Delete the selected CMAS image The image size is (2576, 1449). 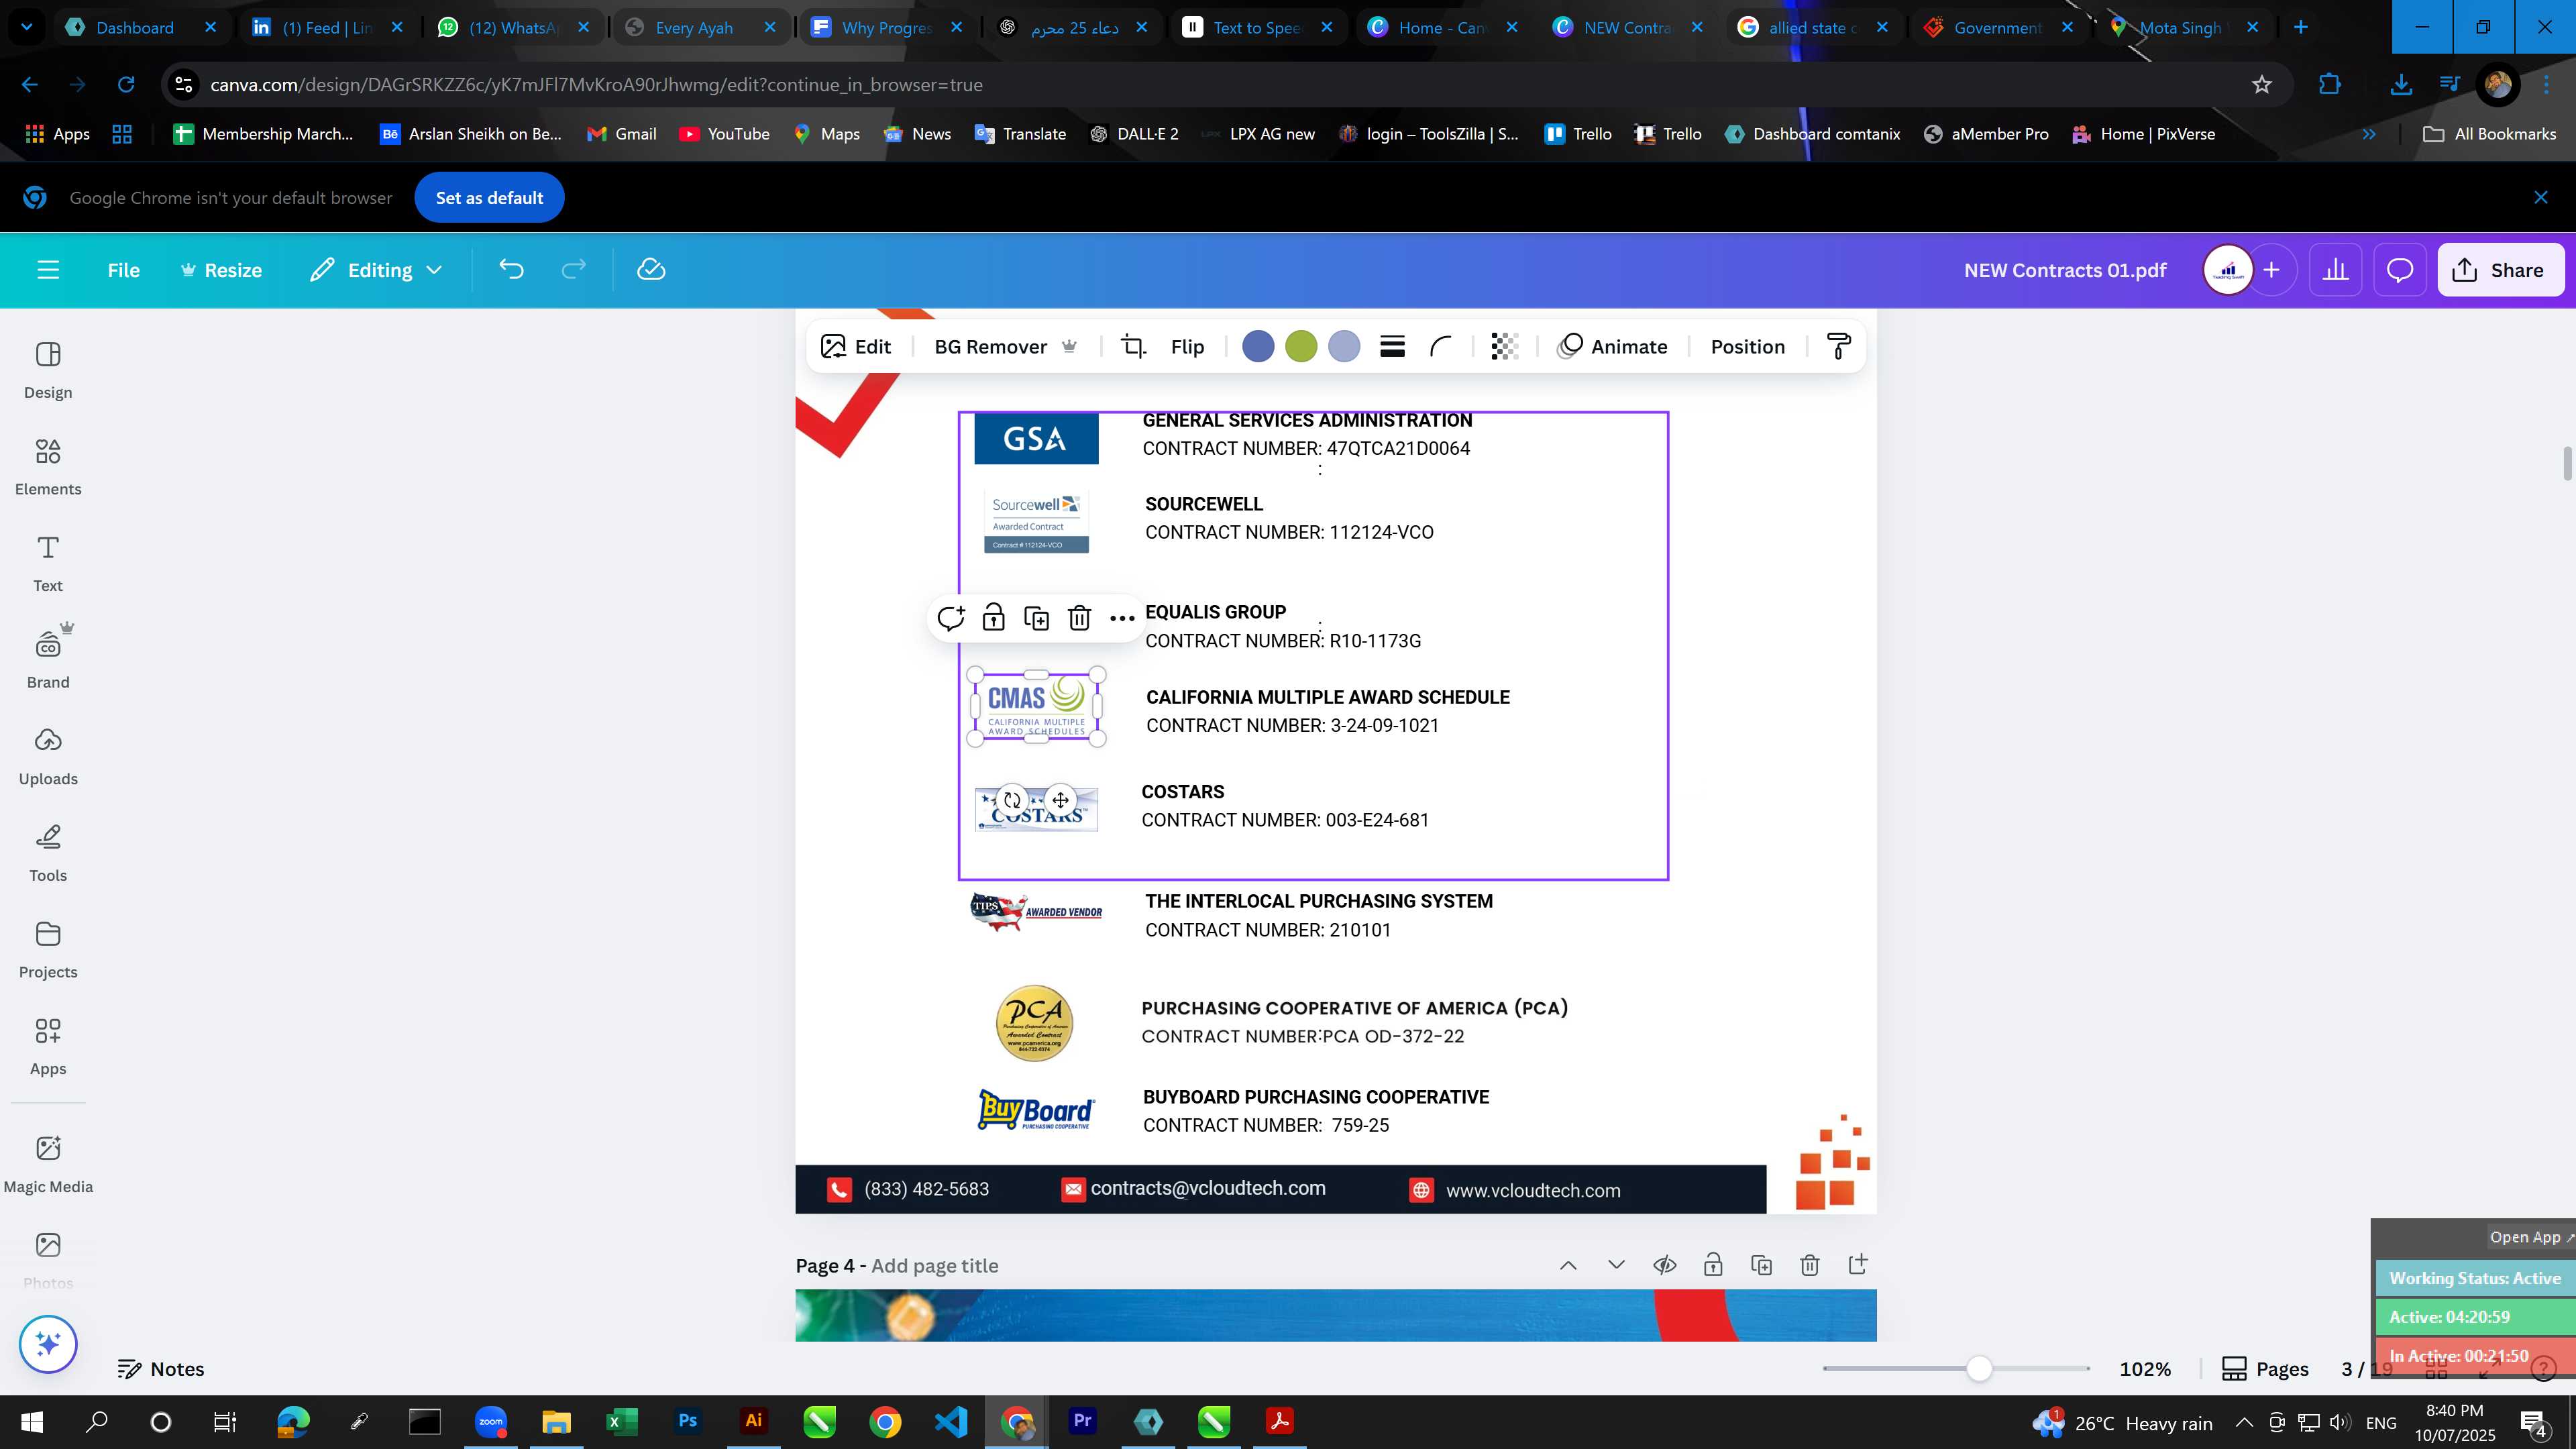pos(1079,618)
